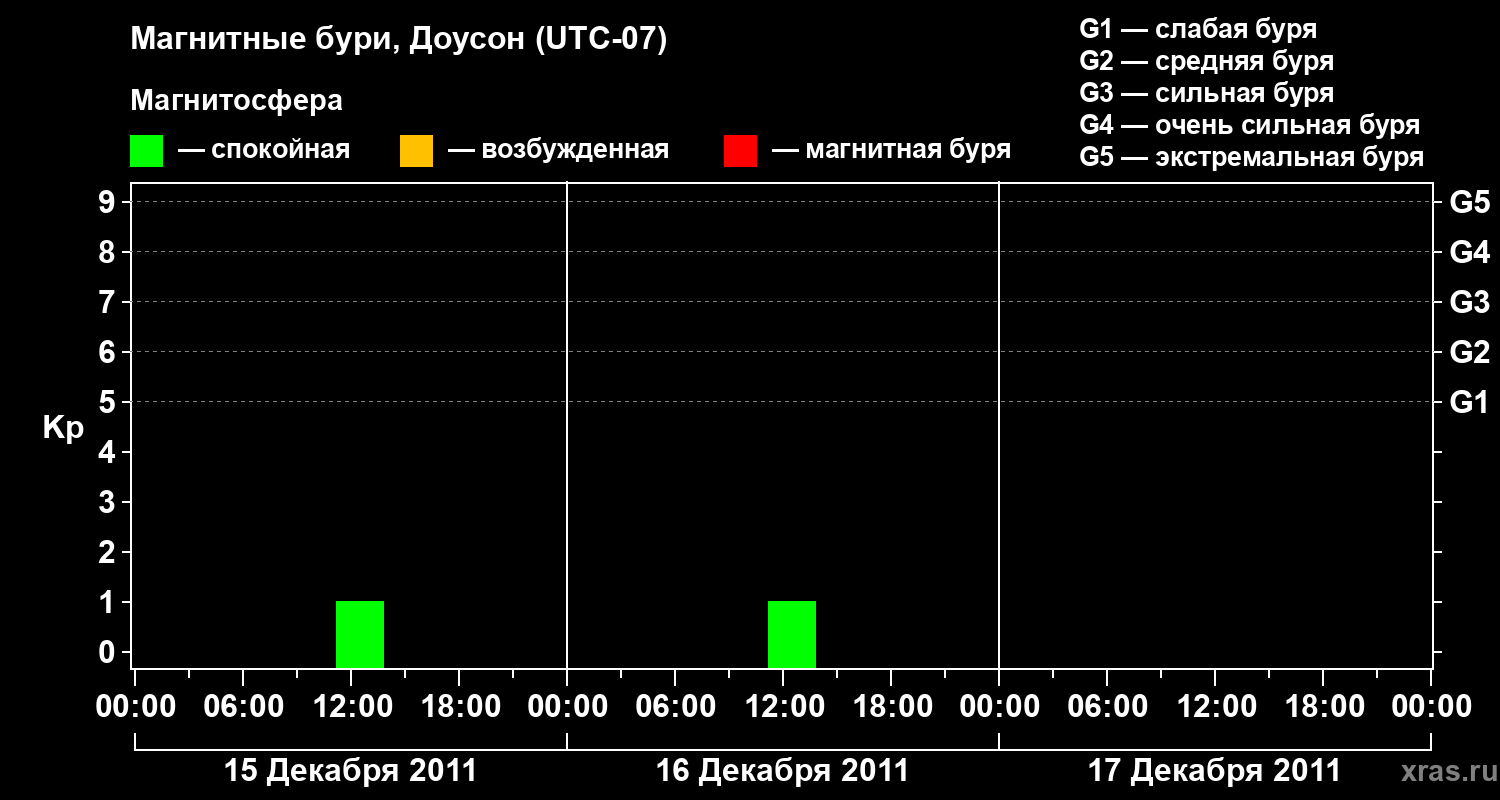
Task: Click the '12:00' time label under 15 Декабря
Action: point(351,706)
